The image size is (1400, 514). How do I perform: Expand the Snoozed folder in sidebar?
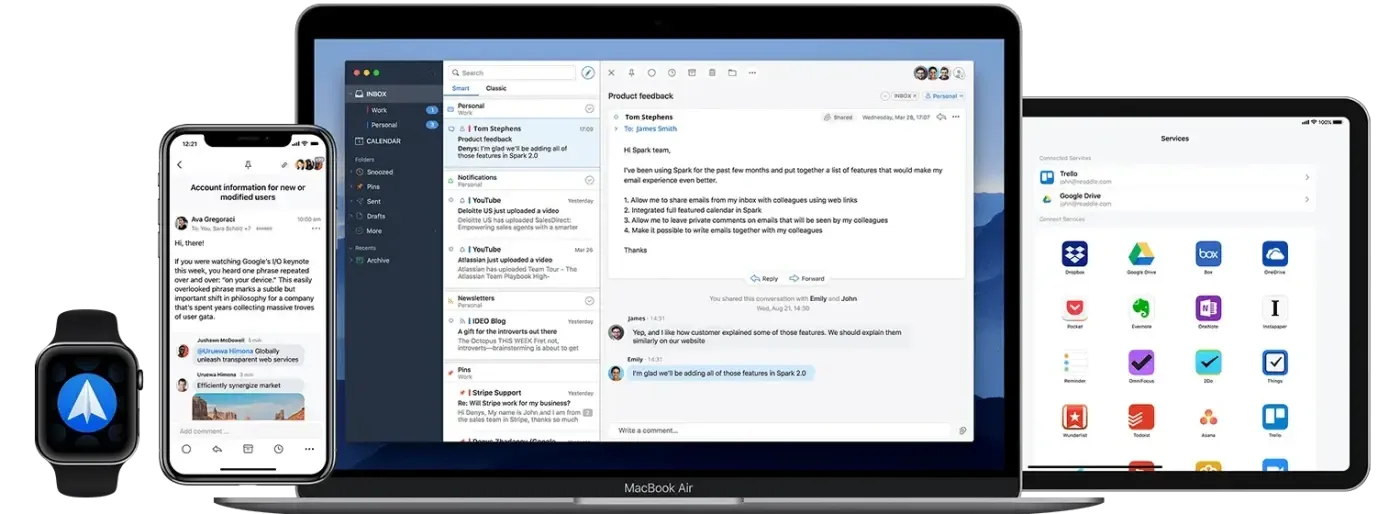(x=350, y=172)
